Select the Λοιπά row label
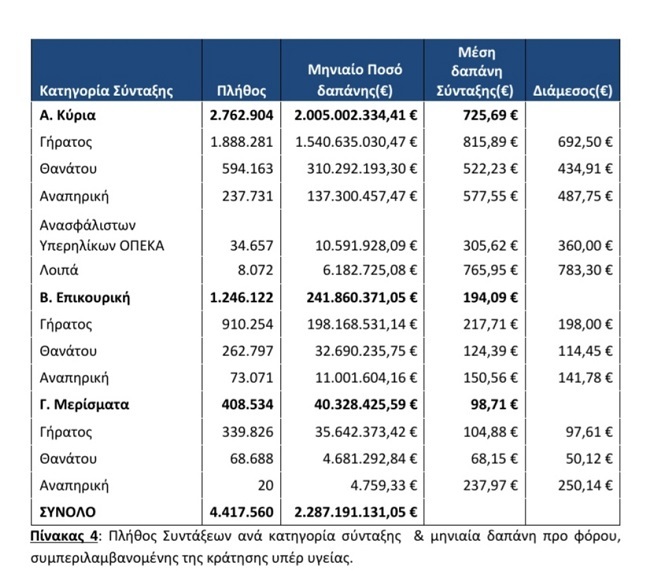 [59, 271]
